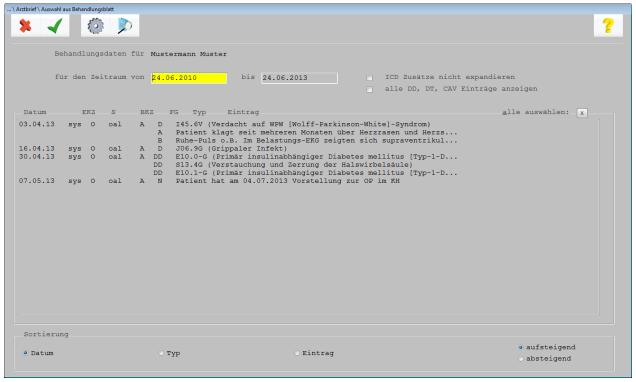Click the magnifier search icon

(125, 26)
